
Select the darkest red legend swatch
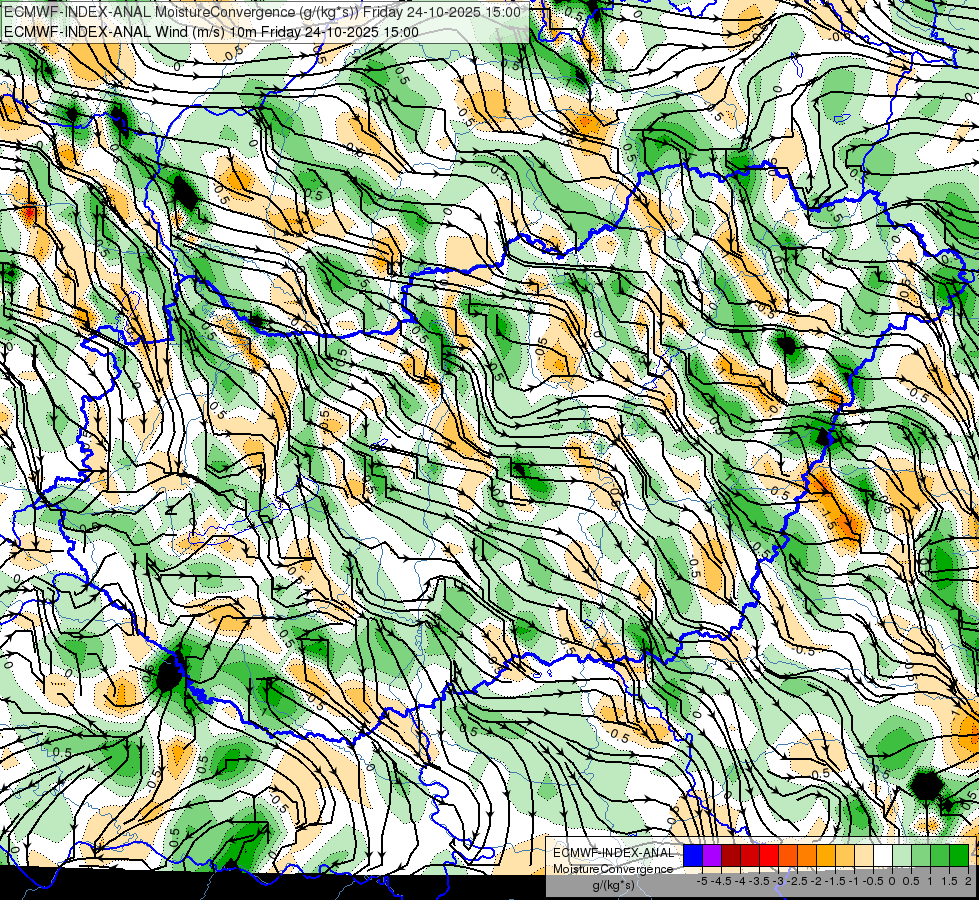[731, 855]
